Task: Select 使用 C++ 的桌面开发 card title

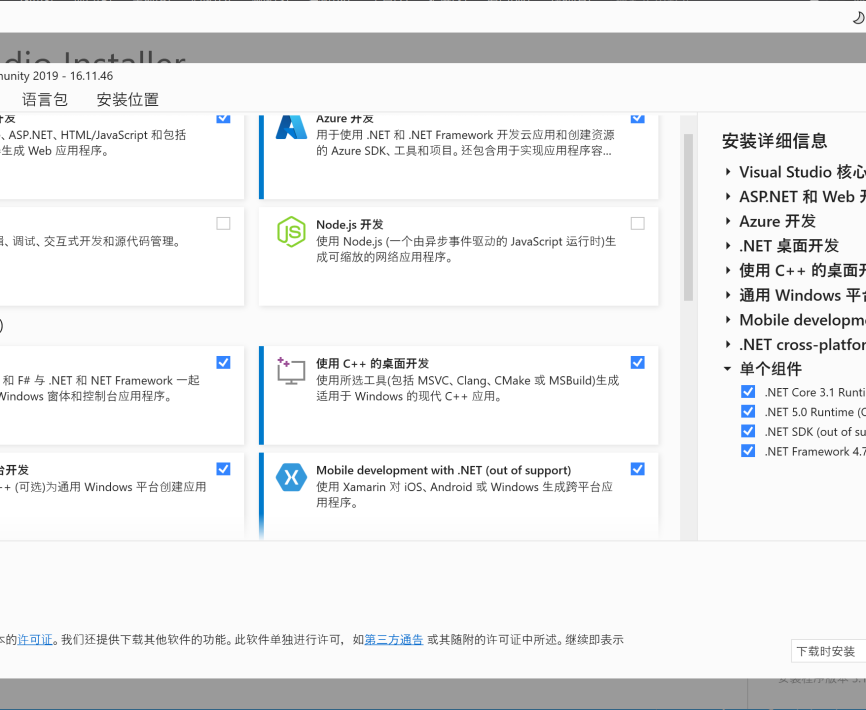Action: tap(373, 364)
